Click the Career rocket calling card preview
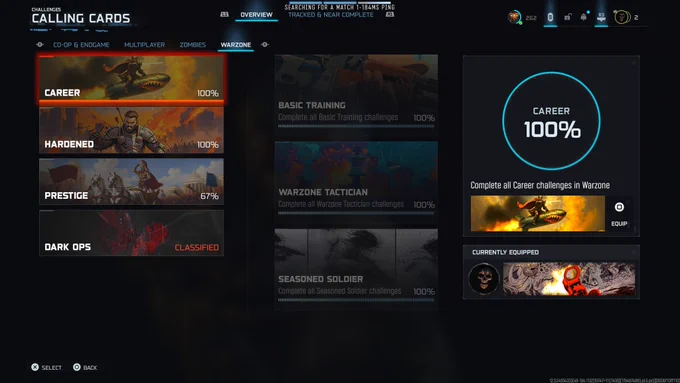 pyautogui.click(x=538, y=213)
